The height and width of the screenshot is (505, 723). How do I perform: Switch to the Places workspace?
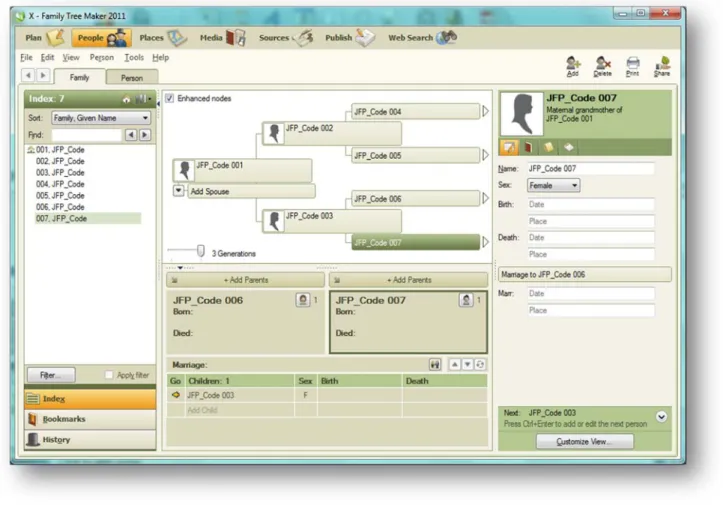click(162, 38)
